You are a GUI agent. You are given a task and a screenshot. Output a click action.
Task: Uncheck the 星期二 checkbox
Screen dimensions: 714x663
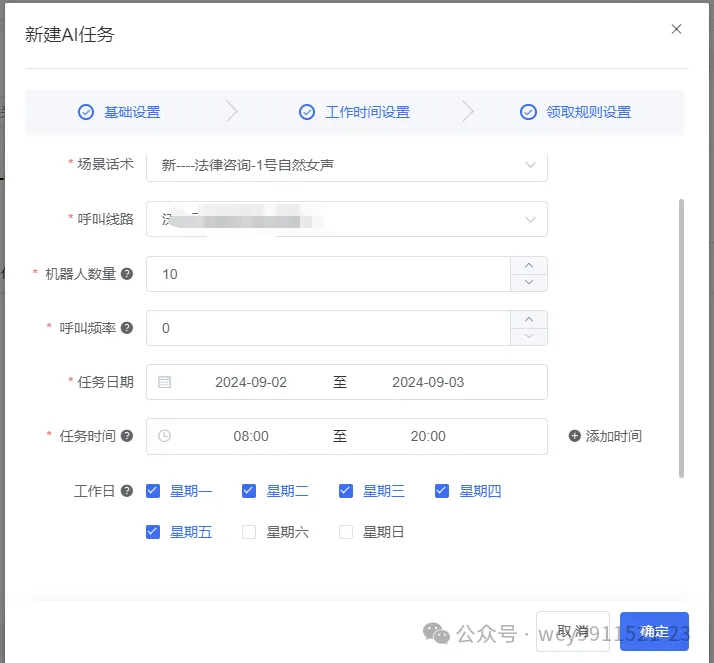249,491
